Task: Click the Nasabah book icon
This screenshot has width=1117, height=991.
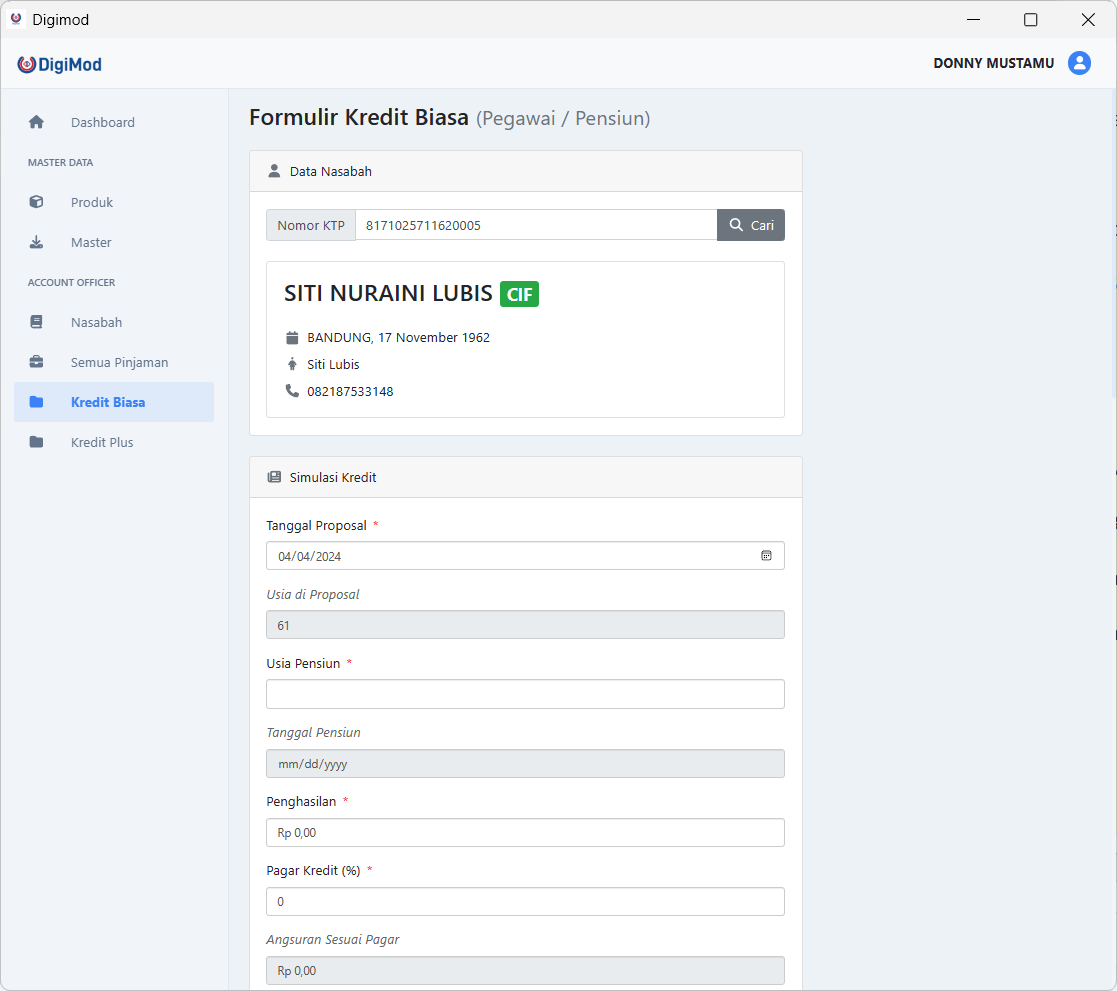Action: click(x=37, y=322)
